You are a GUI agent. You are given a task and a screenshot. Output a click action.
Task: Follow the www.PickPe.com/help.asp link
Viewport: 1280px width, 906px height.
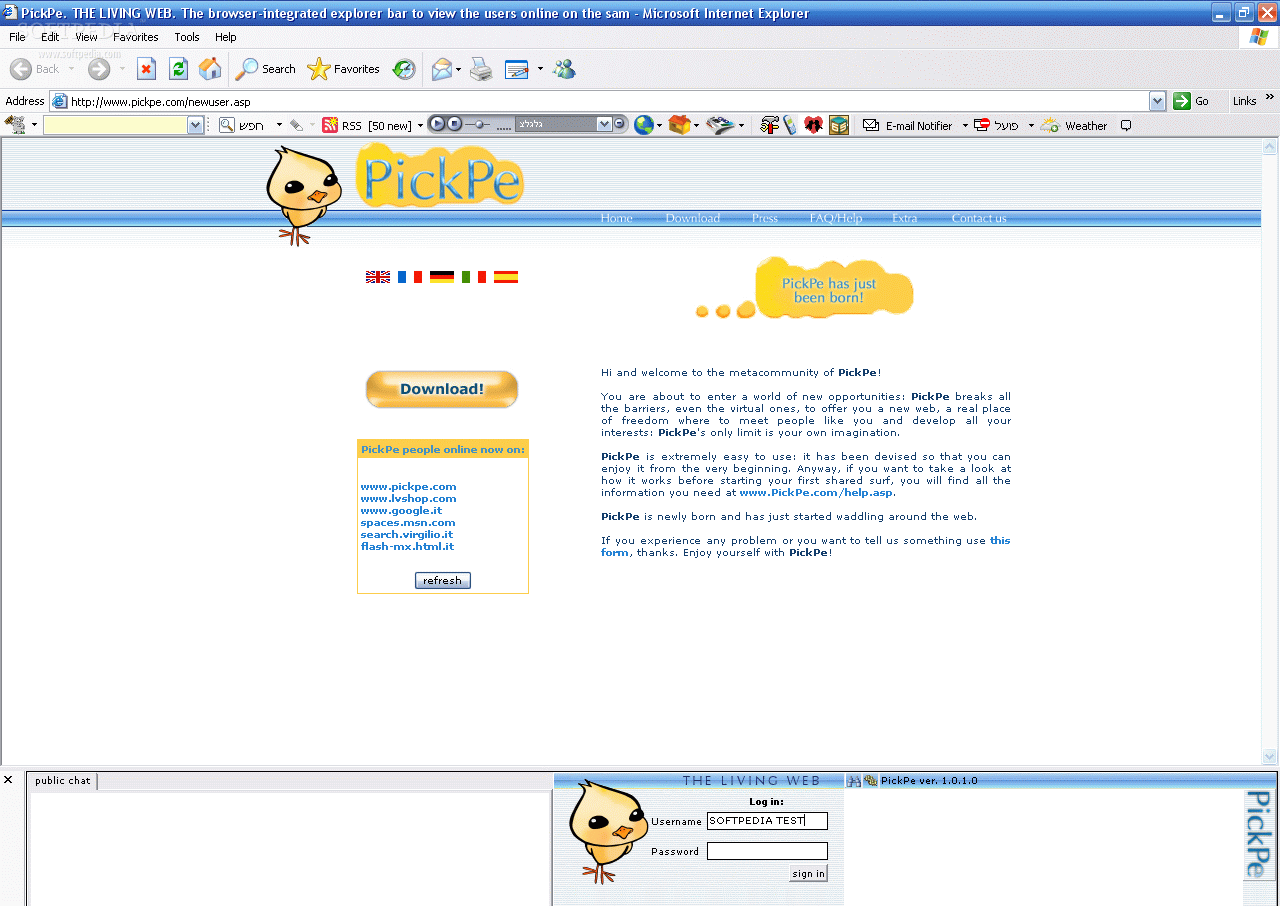[816, 492]
